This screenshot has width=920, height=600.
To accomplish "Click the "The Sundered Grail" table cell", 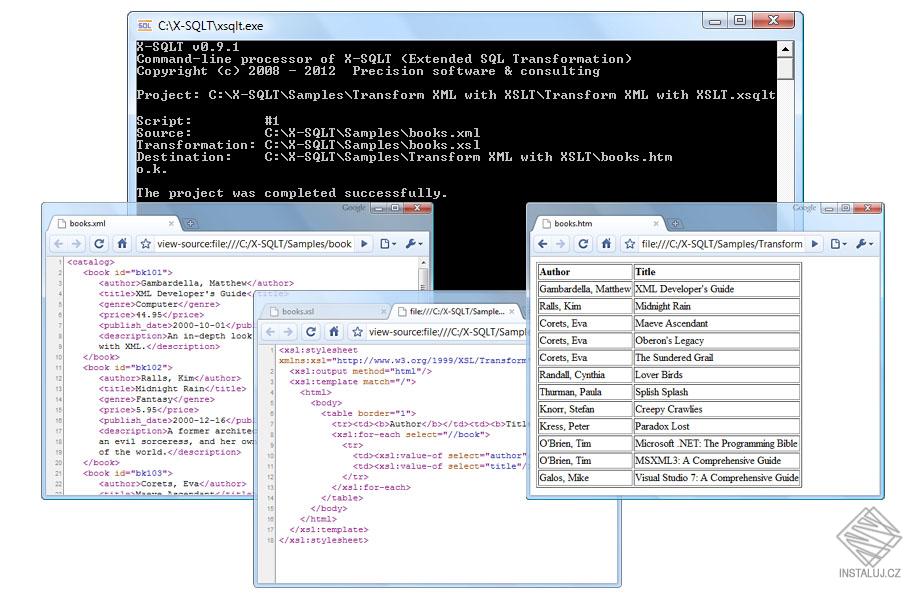I will click(x=716, y=358).
